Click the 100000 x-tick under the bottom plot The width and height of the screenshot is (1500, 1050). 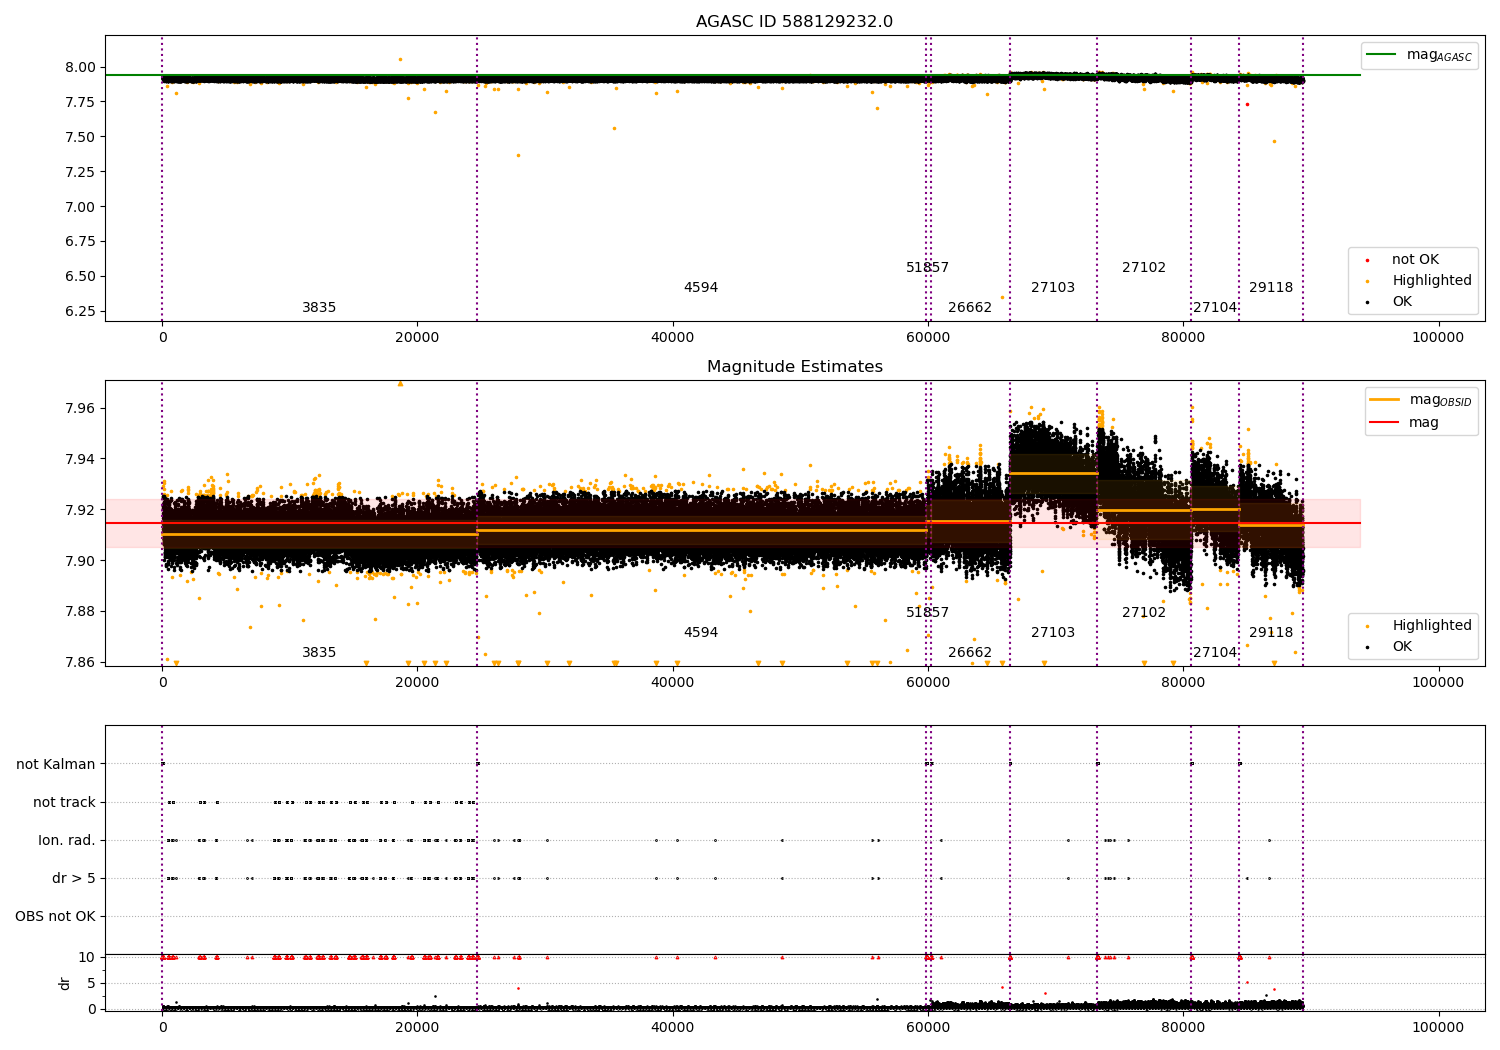pyautogui.click(x=1438, y=1027)
